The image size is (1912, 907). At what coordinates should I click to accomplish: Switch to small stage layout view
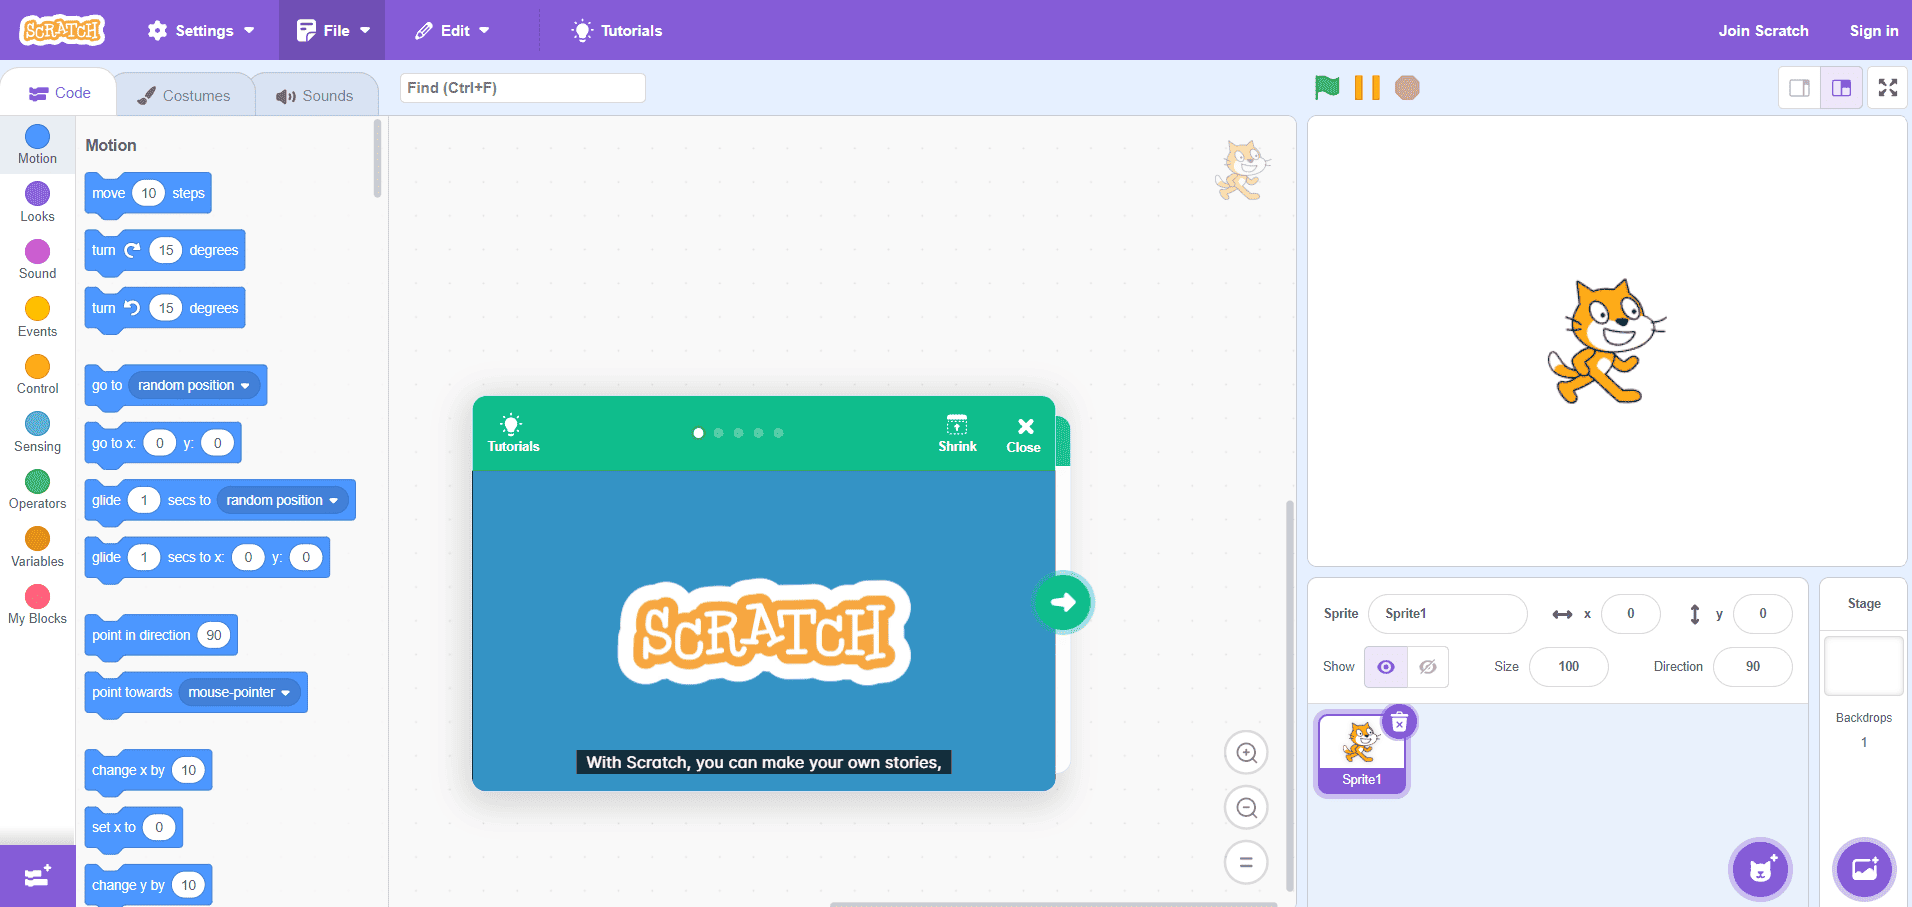(1799, 88)
